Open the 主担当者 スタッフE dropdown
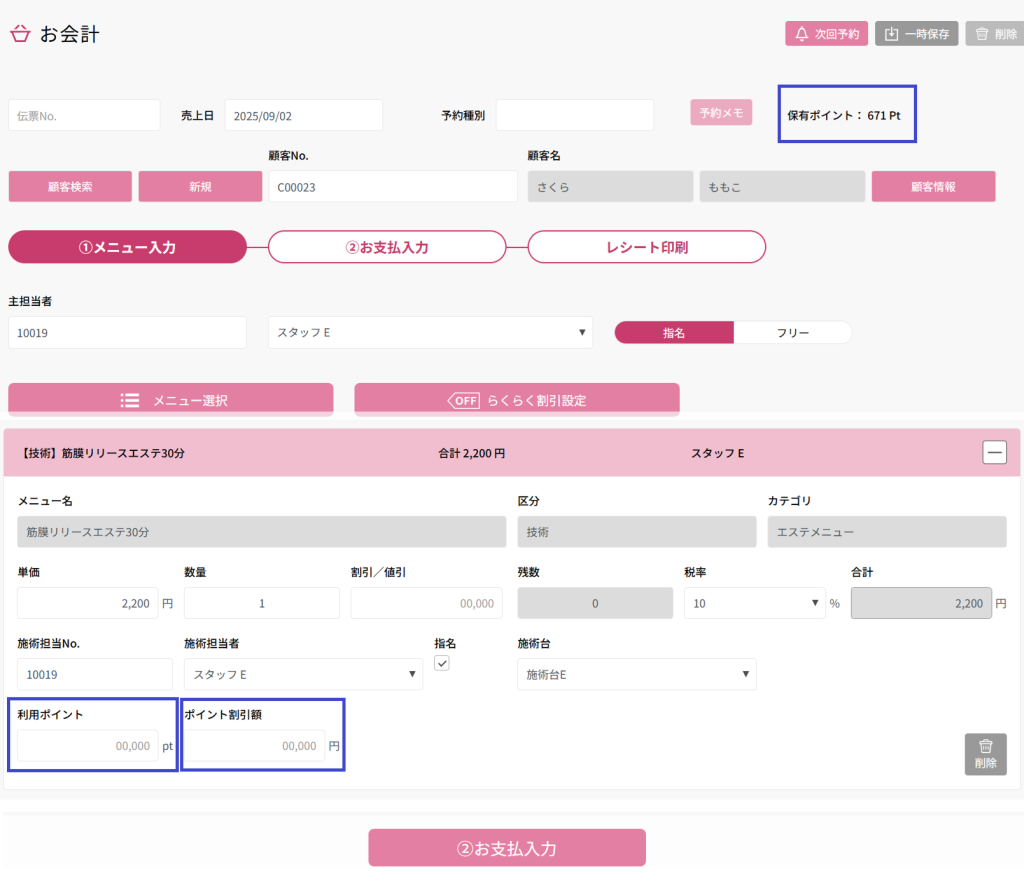1024x881 pixels. click(430, 333)
